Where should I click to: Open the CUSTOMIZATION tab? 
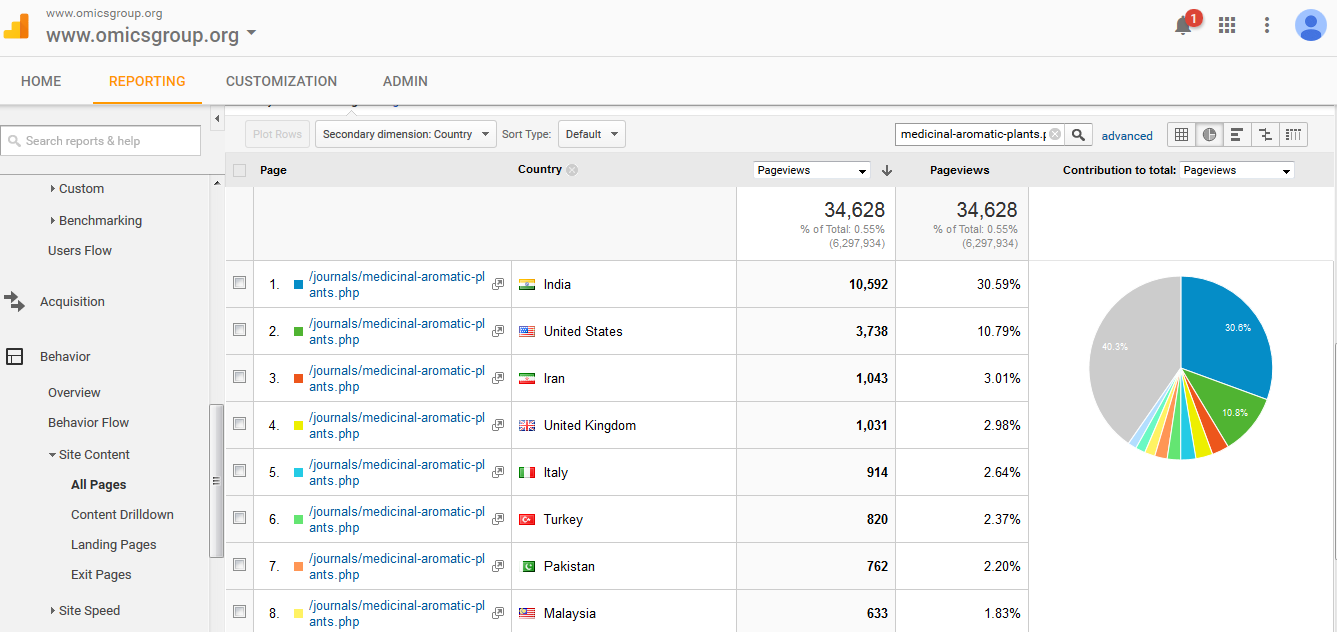pyautogui.click(x=281, y=81)
